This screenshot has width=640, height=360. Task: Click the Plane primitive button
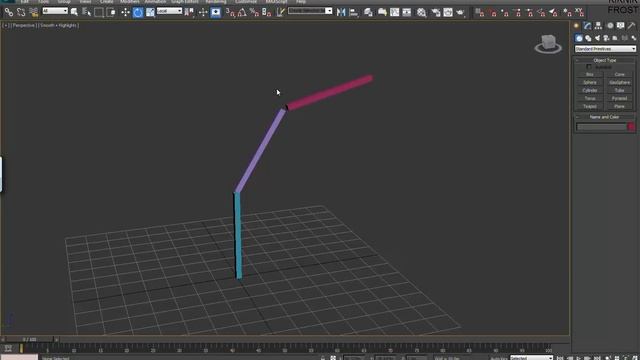coord(620,106)
